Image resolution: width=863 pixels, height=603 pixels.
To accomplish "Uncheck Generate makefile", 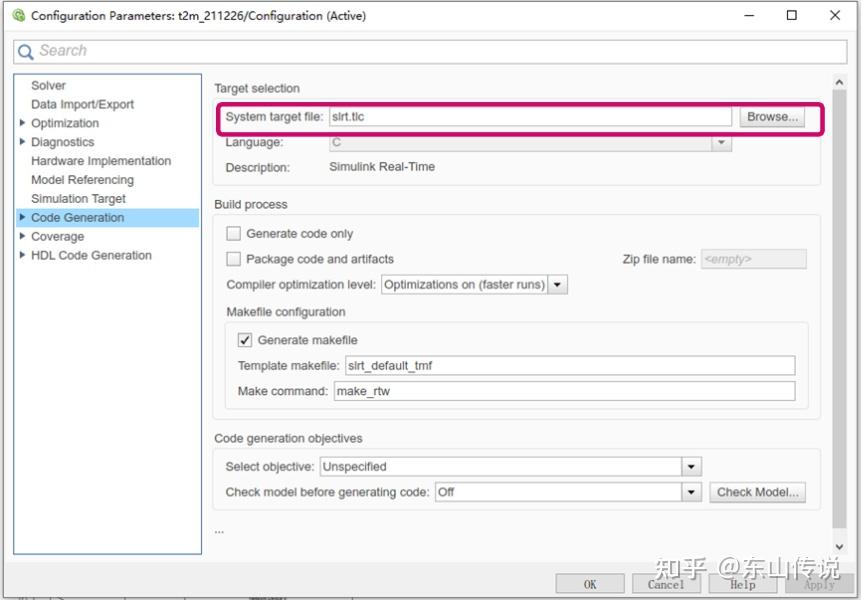I will point(244,341).
